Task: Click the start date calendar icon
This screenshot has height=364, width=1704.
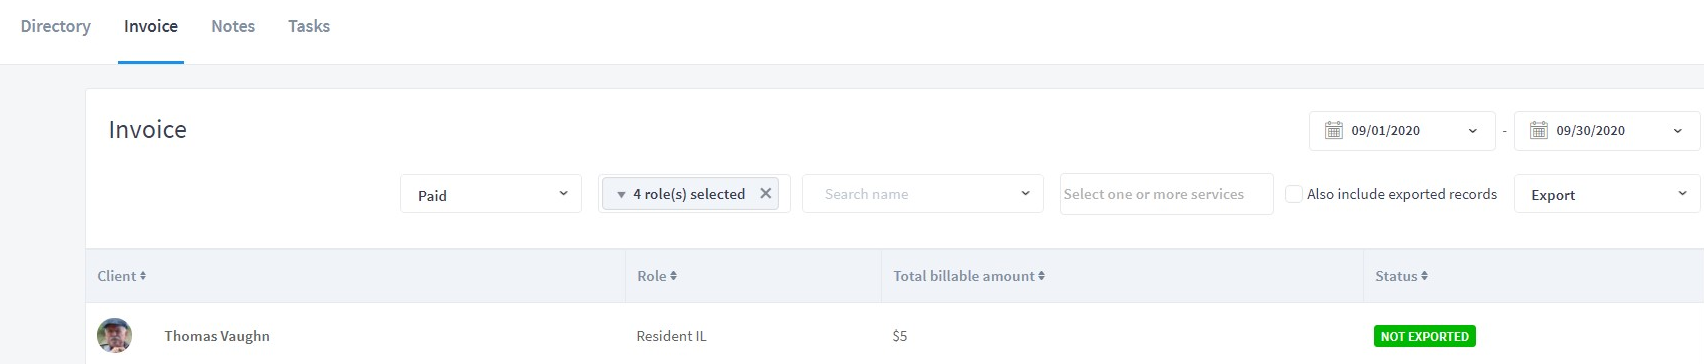Action: pyautogui.click(x=1333, y=131)
